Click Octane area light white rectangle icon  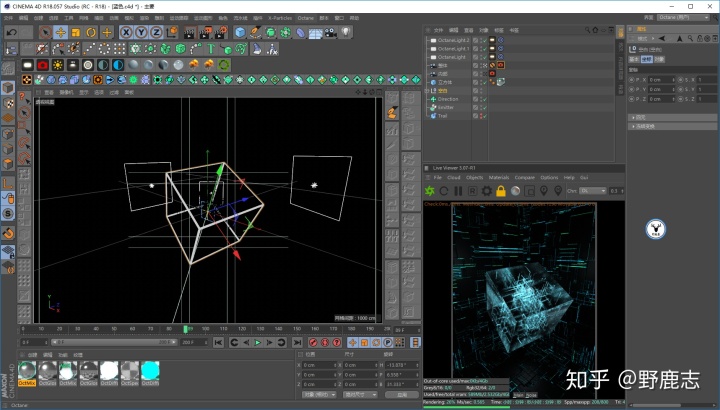(28, 65)
